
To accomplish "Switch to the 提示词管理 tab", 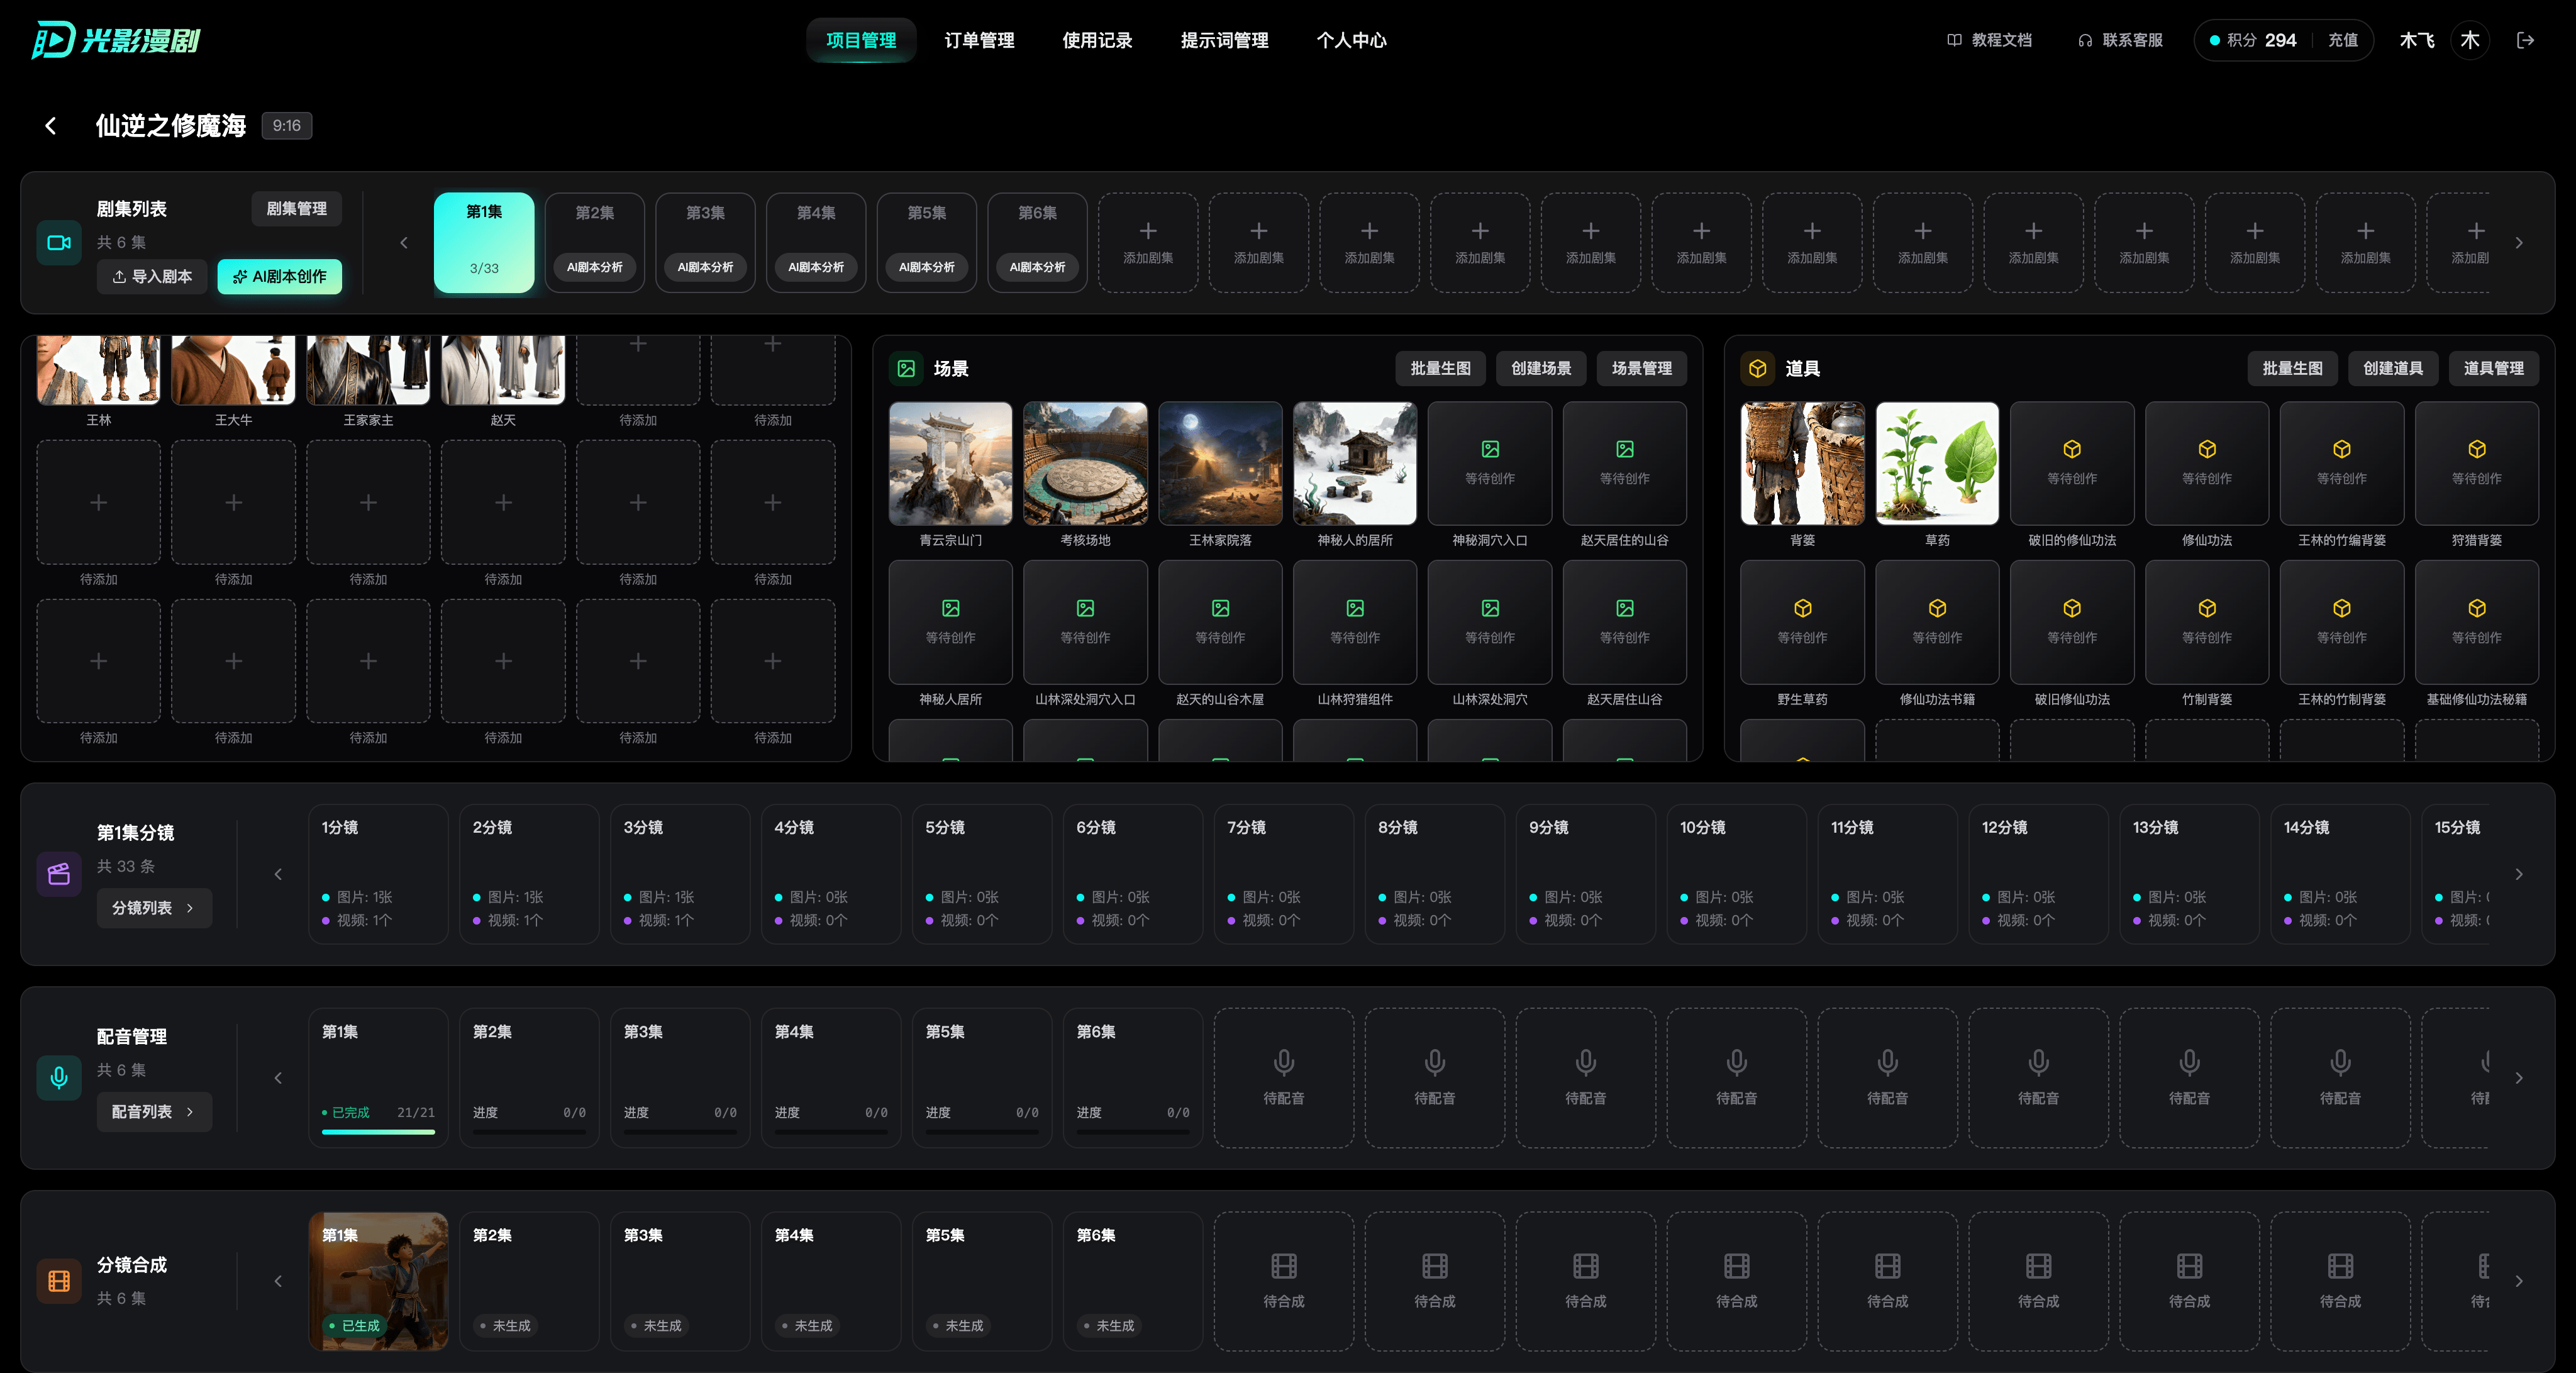I will 1224,40.
